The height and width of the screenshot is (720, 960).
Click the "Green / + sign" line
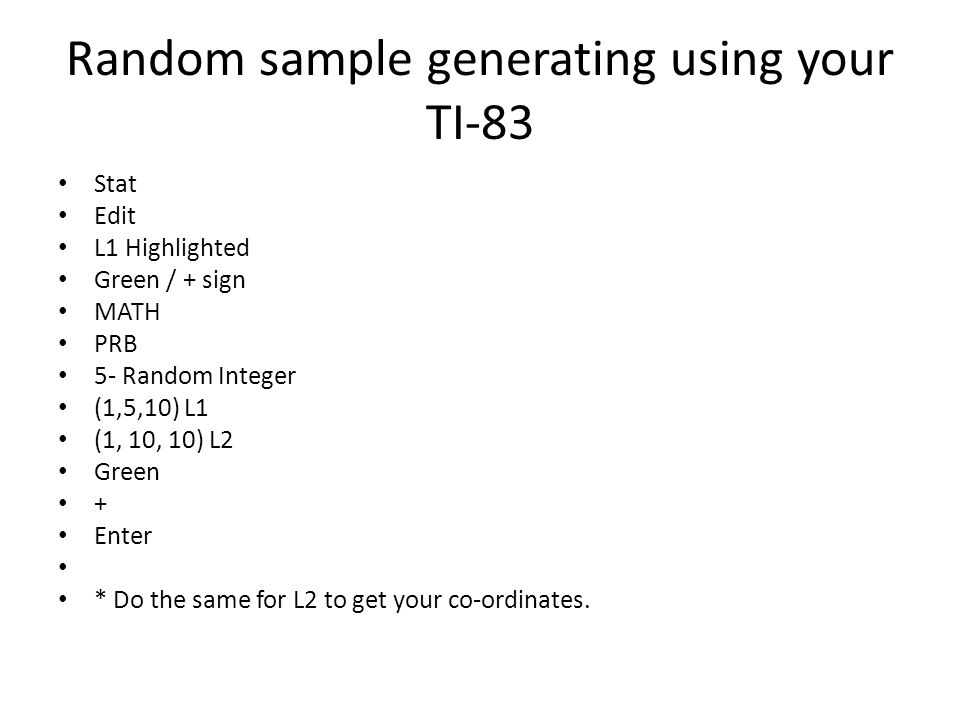[x=170, y=280]
